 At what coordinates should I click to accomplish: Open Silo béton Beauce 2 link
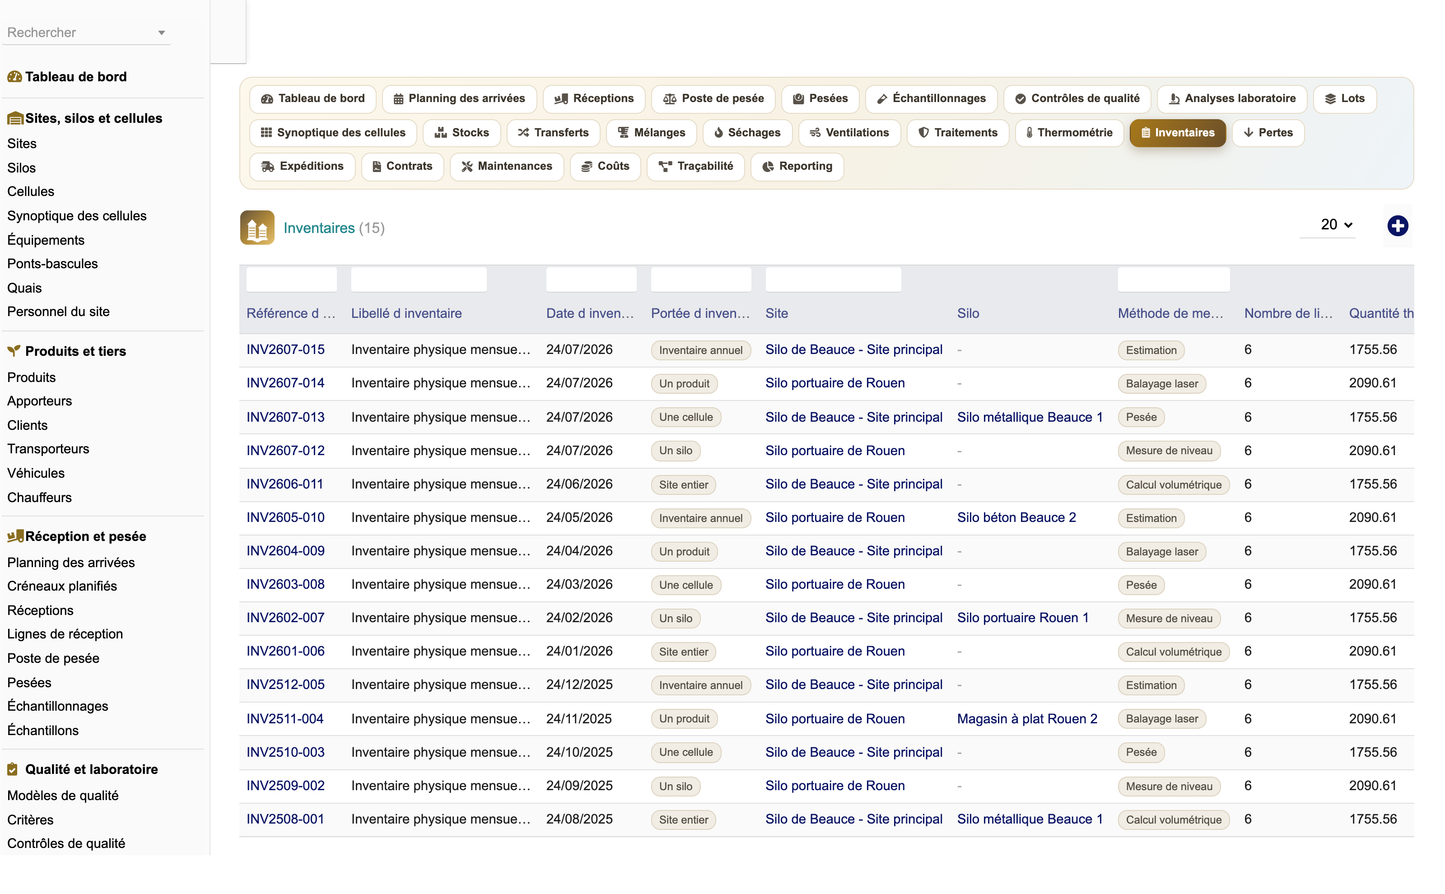[x=1016, y=518]
